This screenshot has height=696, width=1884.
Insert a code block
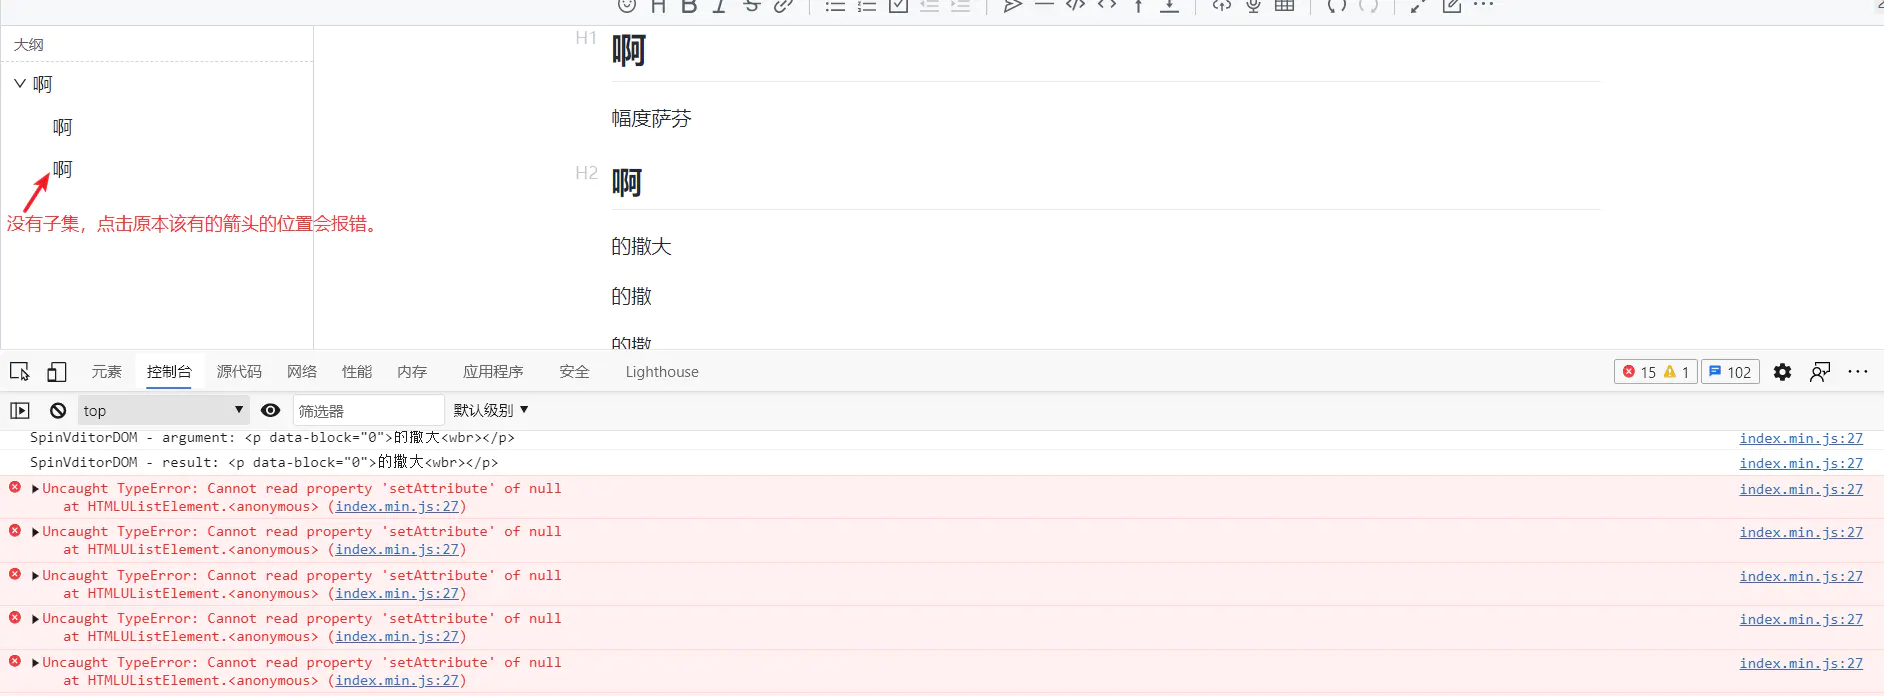point(1076,5)
